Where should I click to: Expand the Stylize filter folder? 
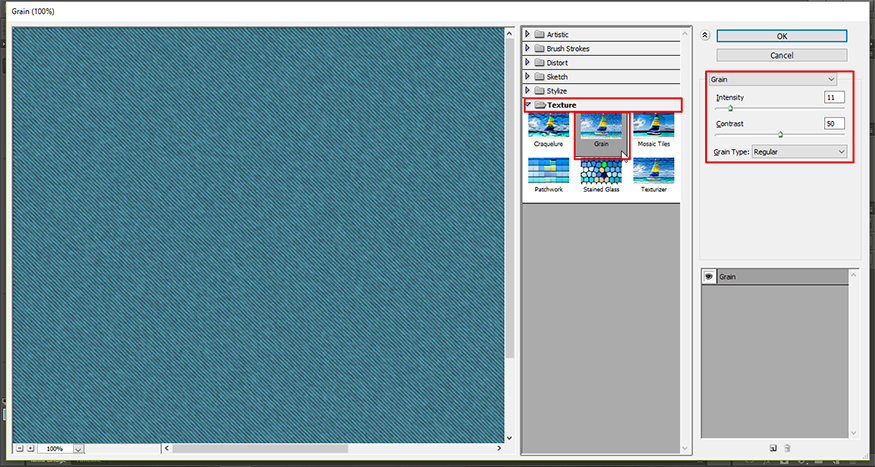528,90
